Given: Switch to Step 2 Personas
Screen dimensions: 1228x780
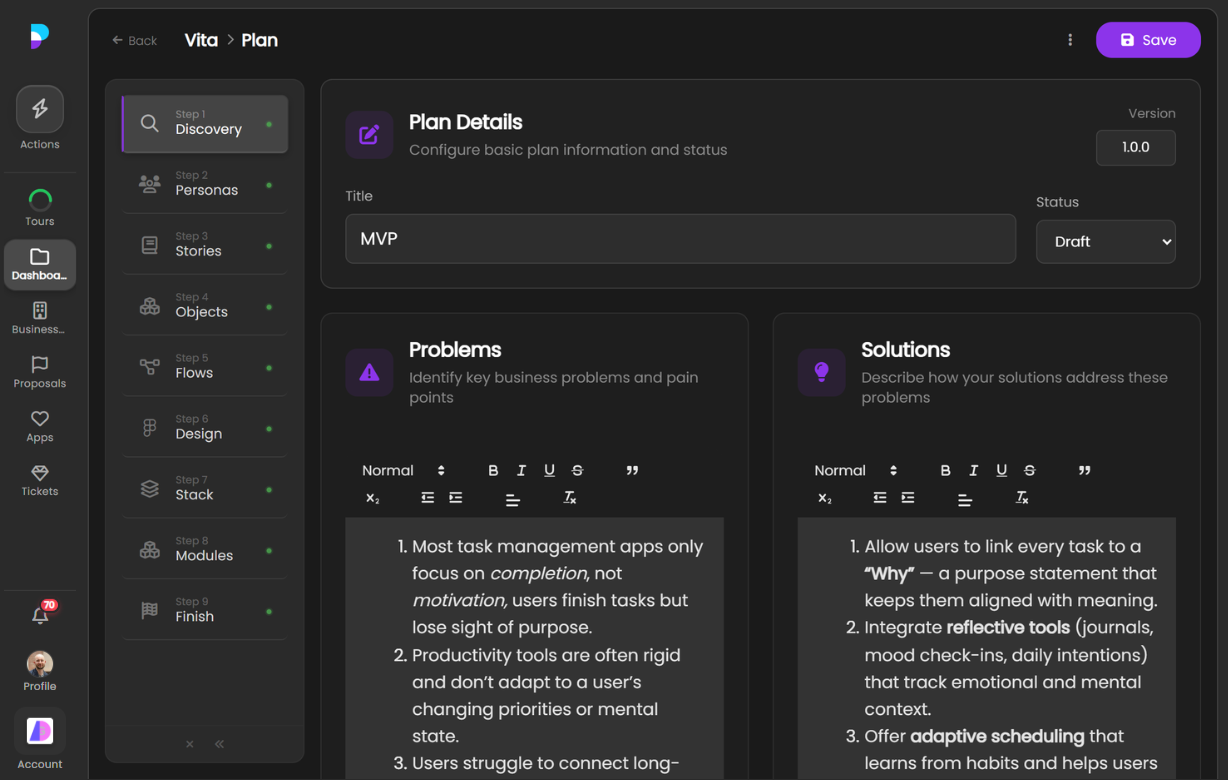Looking at the screenshot, I should pos(204,183).
